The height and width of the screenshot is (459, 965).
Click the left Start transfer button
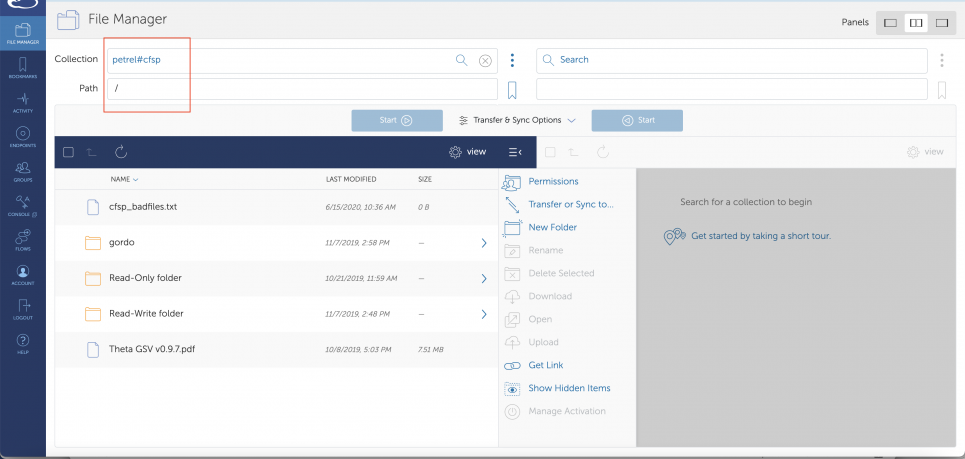tap(396, 120)
